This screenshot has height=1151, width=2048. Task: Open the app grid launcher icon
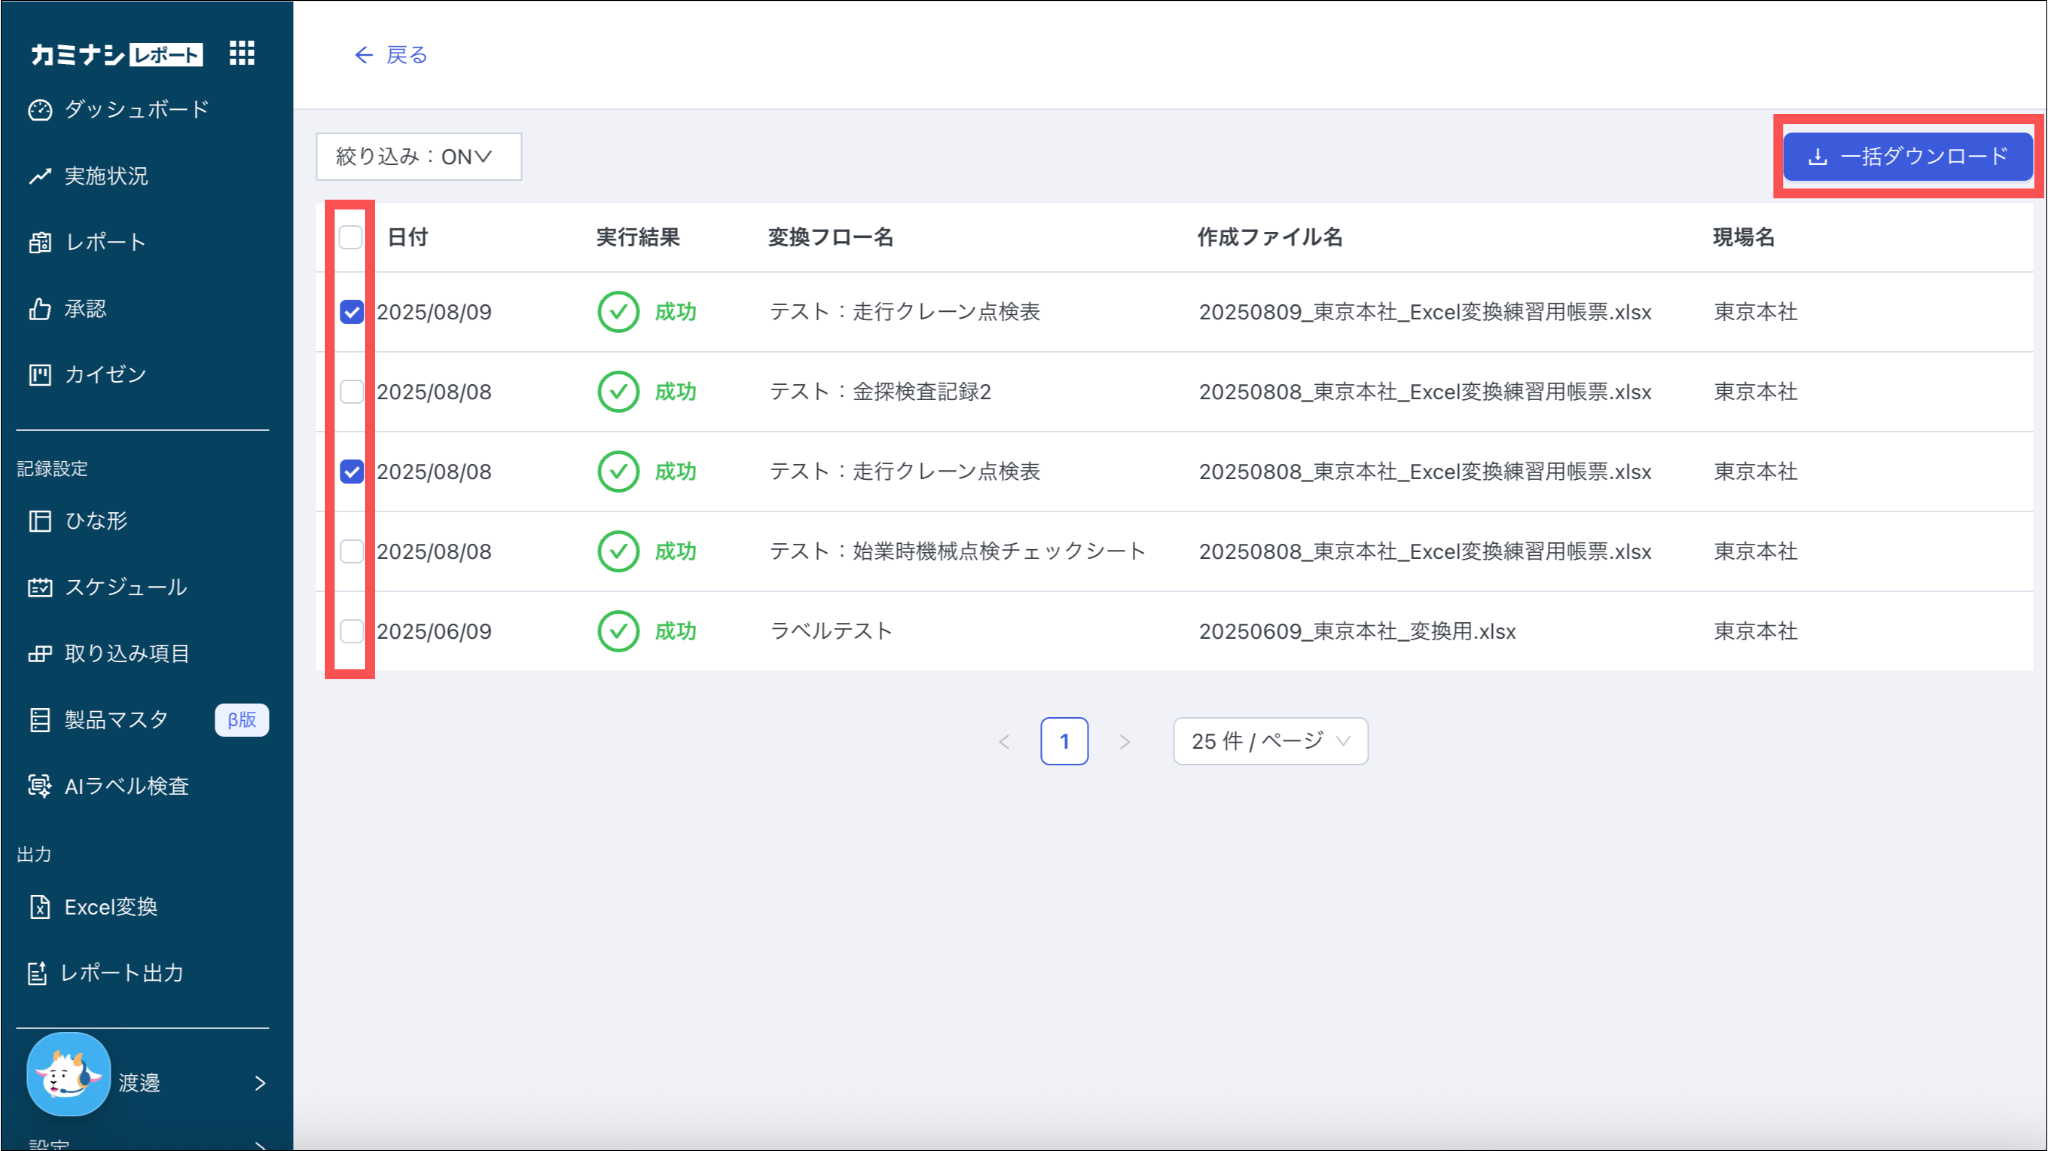[242, 53]
